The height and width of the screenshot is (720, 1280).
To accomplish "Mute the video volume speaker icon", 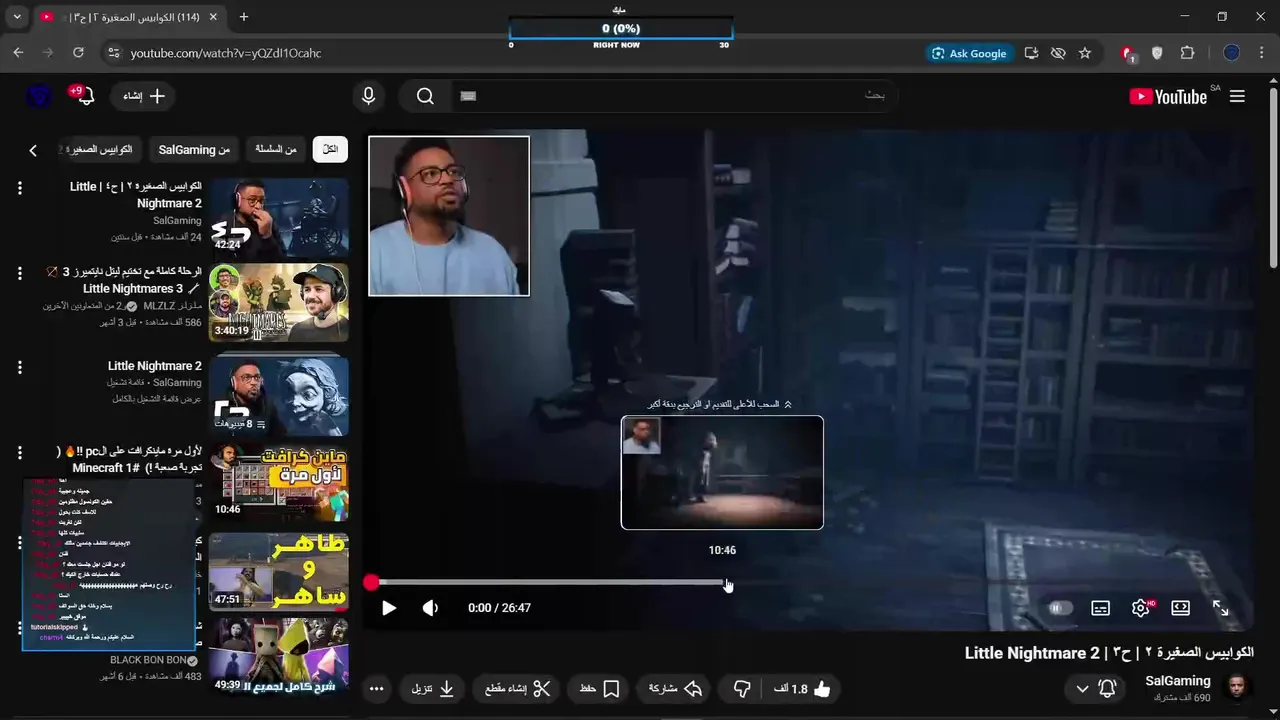I will click(431, 608).
